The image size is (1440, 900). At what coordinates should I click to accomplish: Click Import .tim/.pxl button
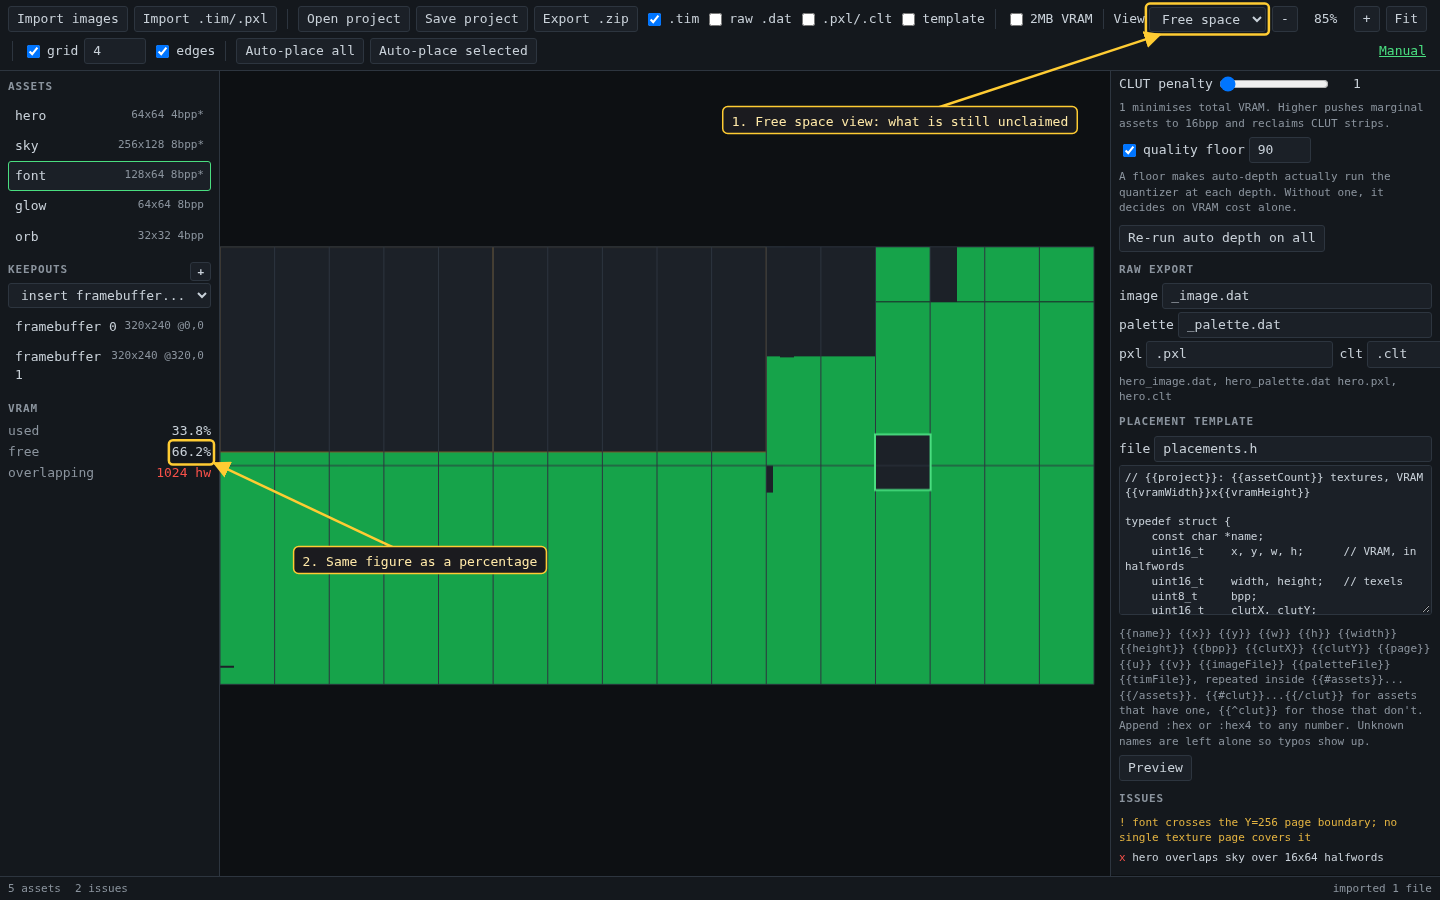tap(205, 19)
